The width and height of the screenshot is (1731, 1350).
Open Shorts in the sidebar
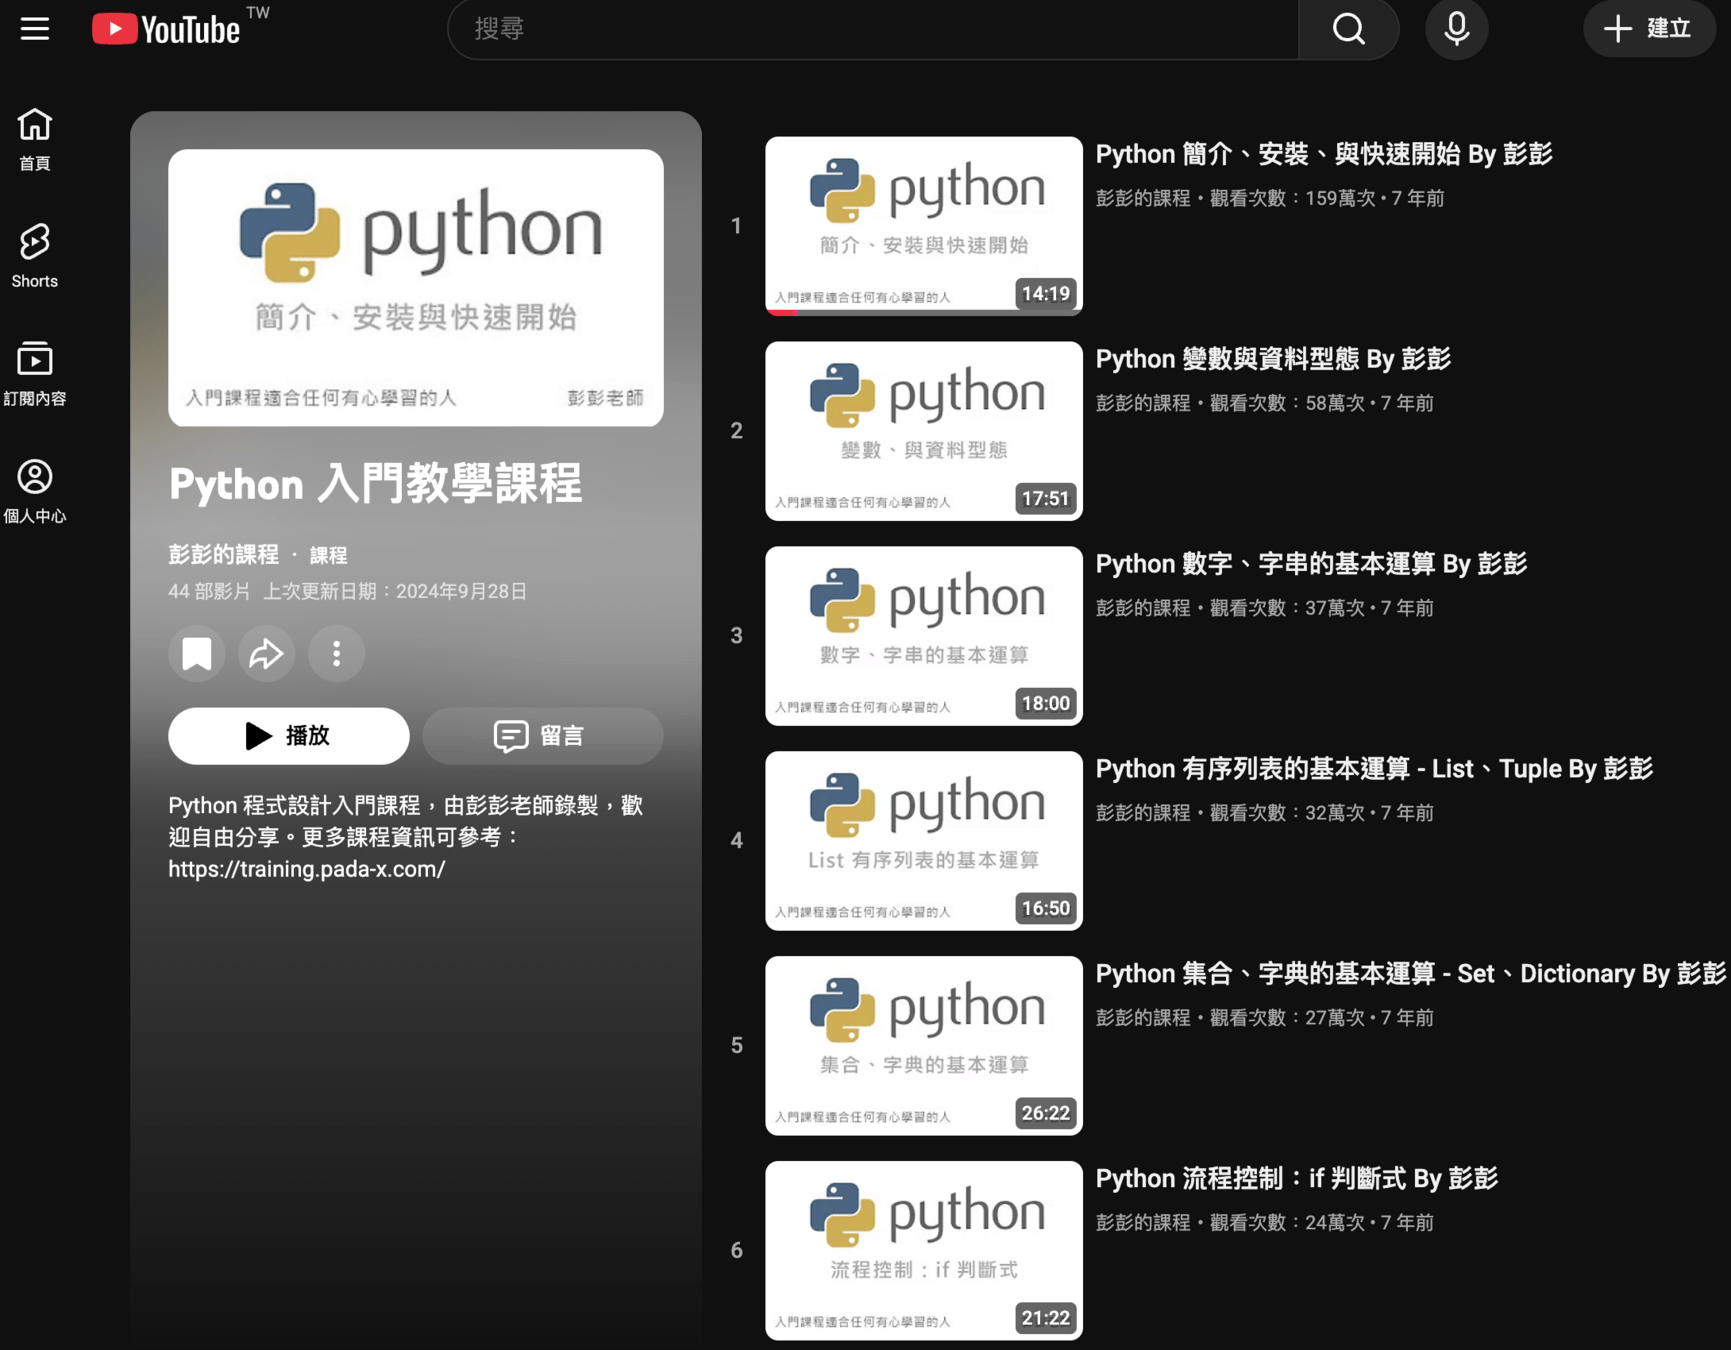[x=35, y=257]
